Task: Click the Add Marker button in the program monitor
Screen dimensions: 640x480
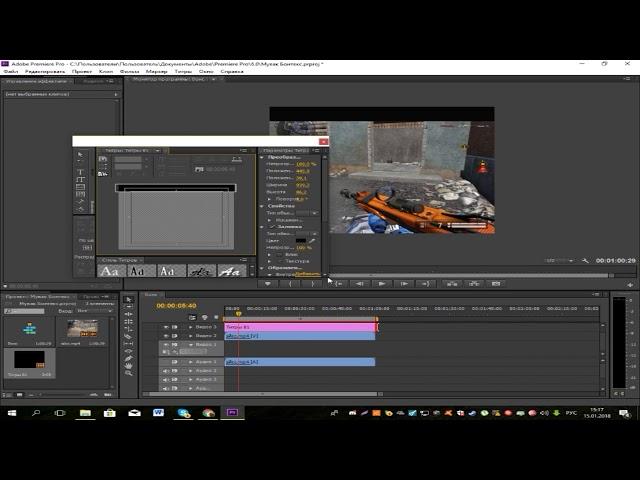Action: (x=268, y=284)
